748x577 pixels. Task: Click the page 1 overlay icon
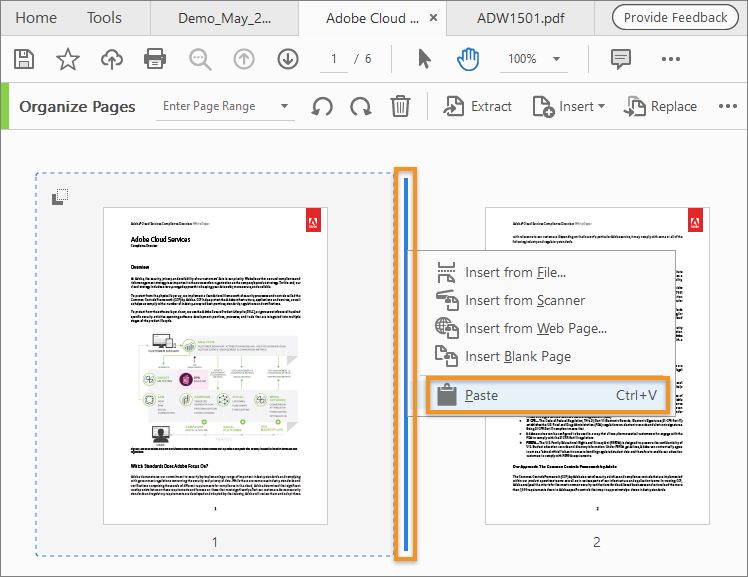tap(60, 196)
